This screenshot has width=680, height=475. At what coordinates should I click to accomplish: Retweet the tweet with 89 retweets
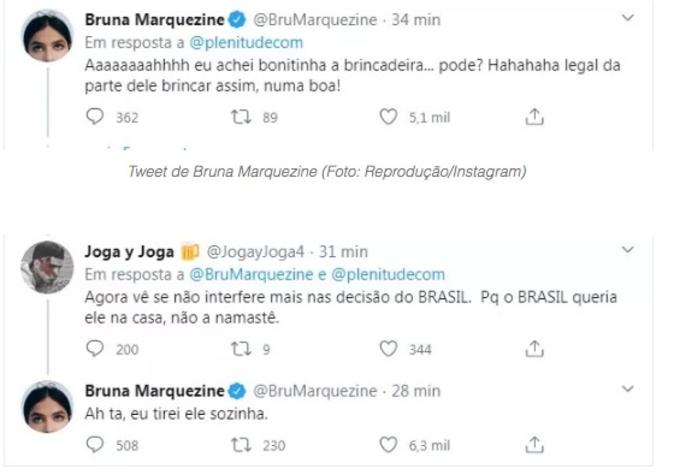point(240,117)
